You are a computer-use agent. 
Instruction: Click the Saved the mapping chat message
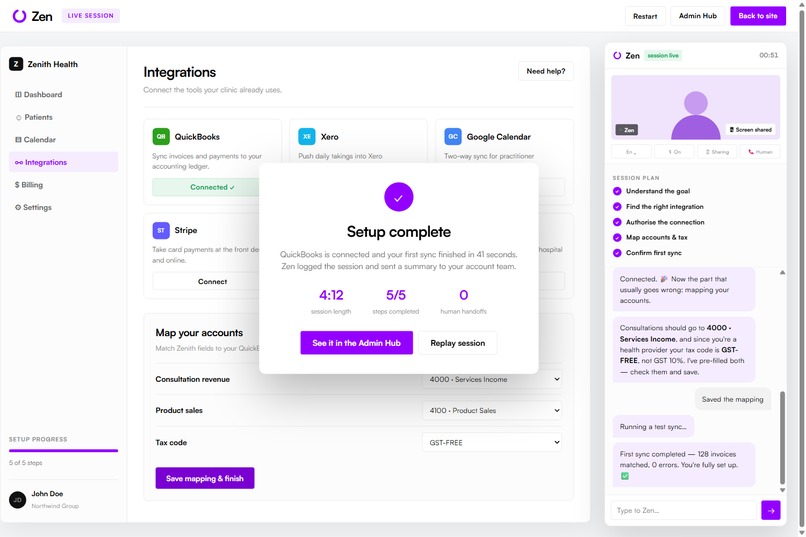[x=732, y=399]
